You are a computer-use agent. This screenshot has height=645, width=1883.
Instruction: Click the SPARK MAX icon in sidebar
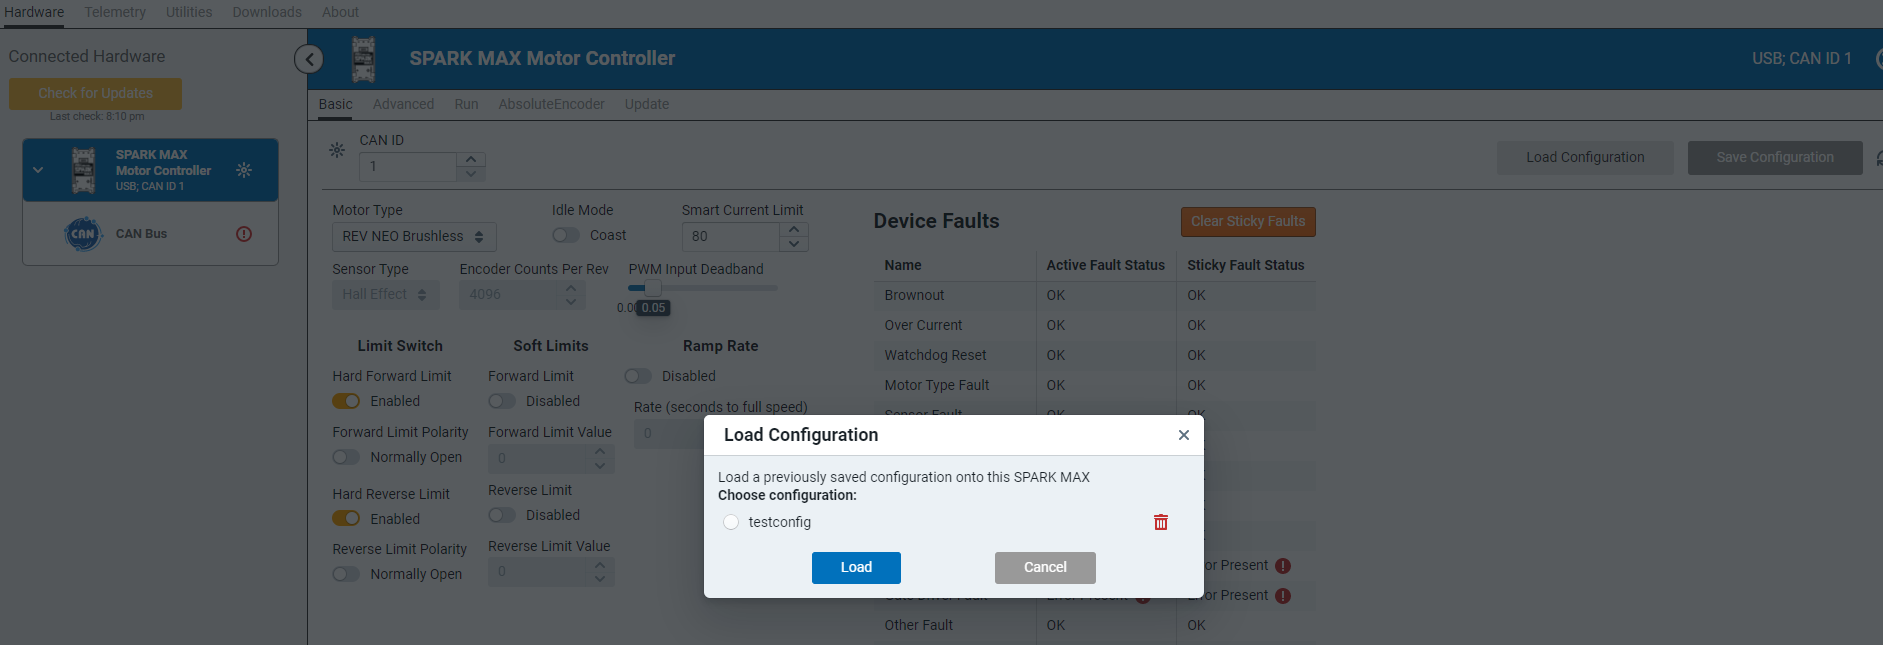pyautogui.click(x=84, y=170)
